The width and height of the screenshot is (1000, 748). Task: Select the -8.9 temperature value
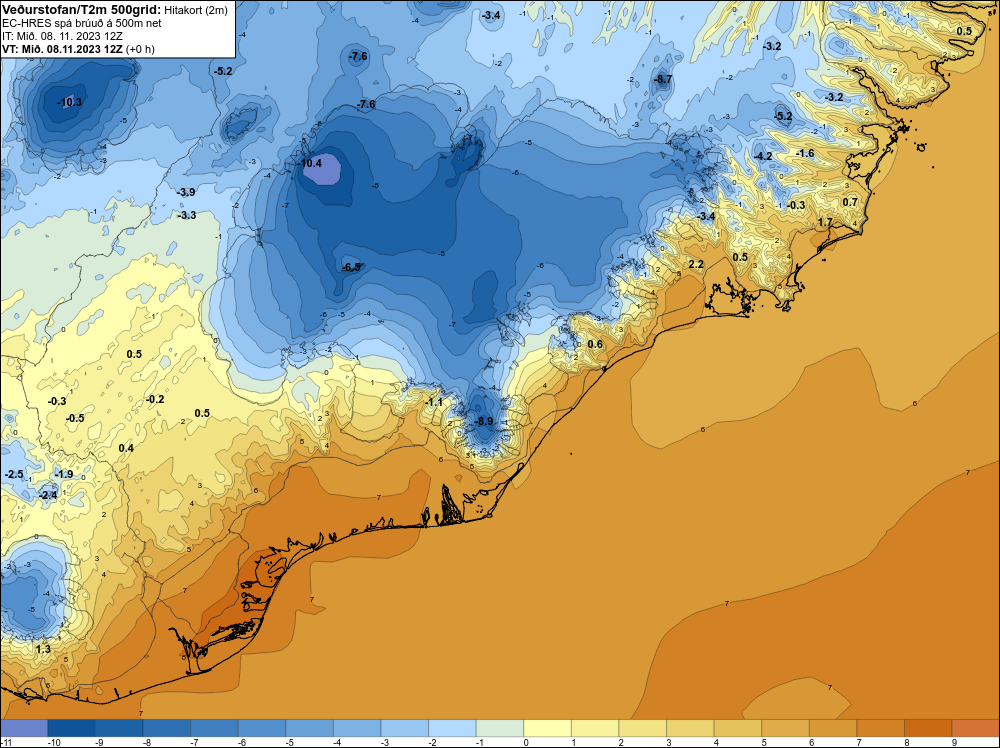pyautogui.click(x=483, y=422)
